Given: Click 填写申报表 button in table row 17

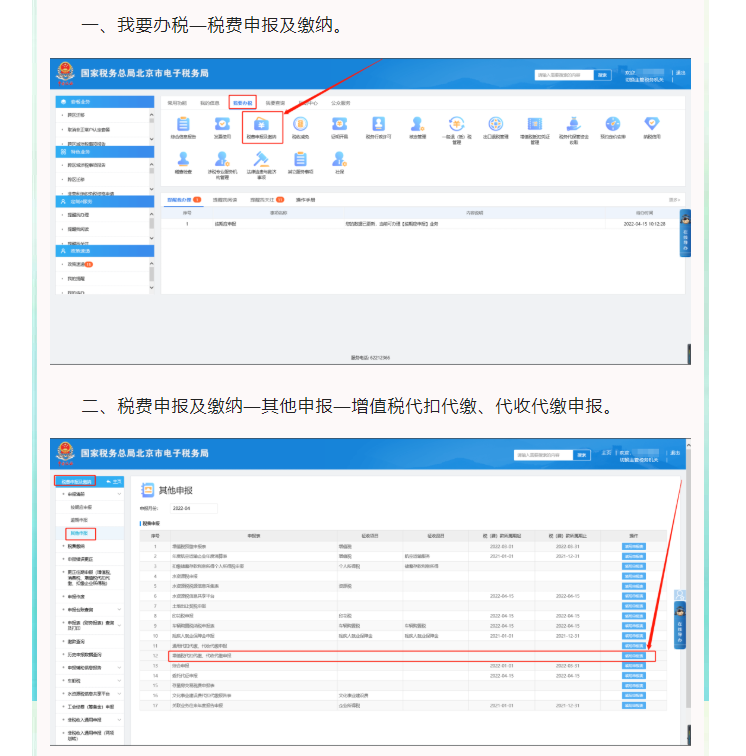Looking at the screenshot, I should coord(634,705).
